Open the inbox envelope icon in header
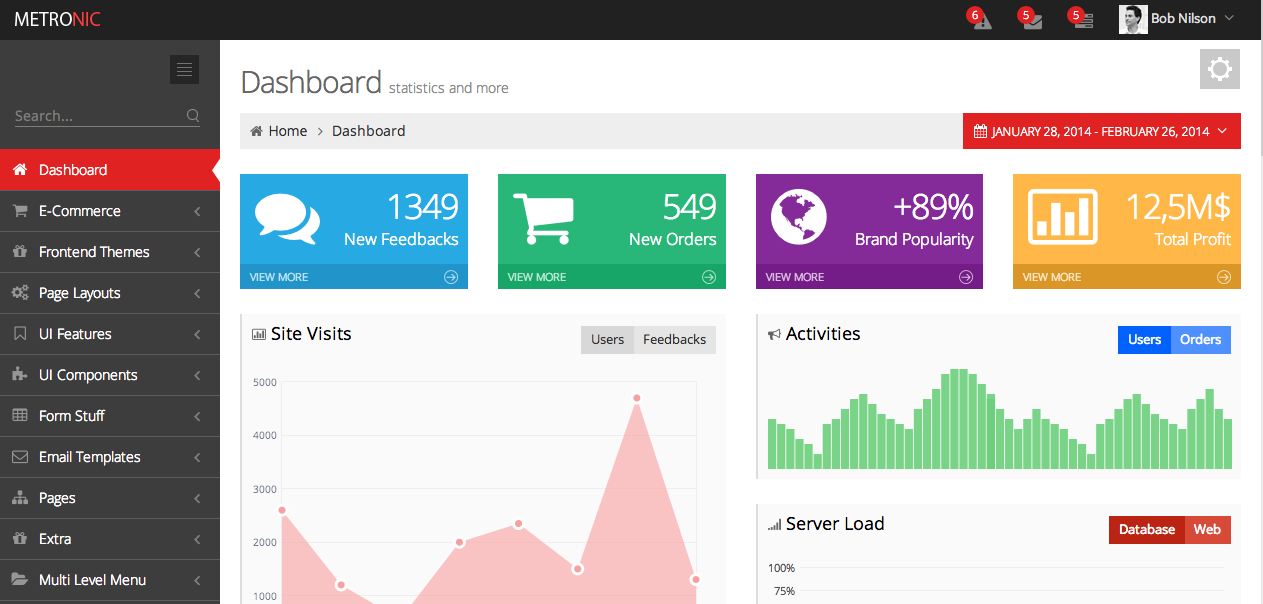The image size is (1263, 604). (1032, 20)
